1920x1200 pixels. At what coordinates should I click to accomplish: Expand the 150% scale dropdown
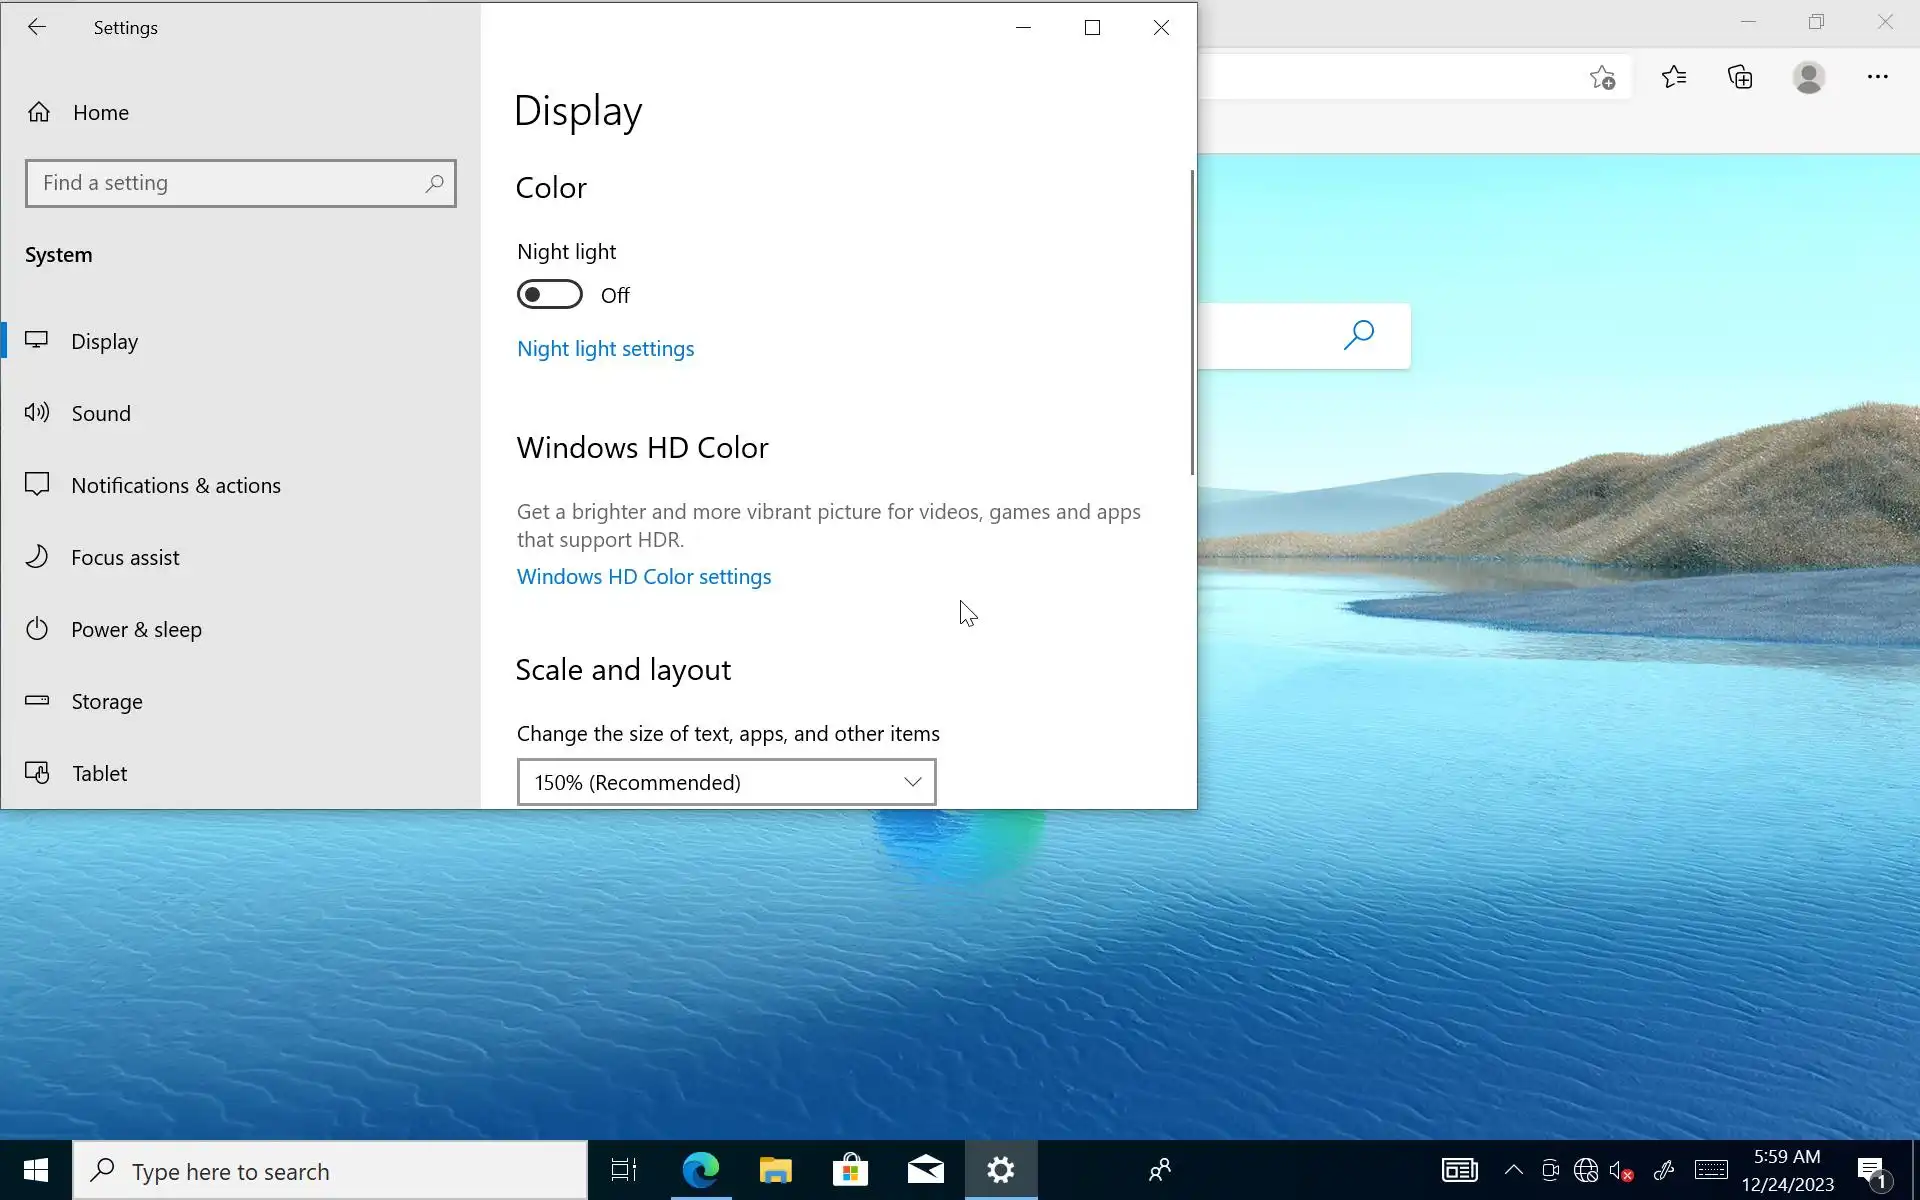click(726, 782)
